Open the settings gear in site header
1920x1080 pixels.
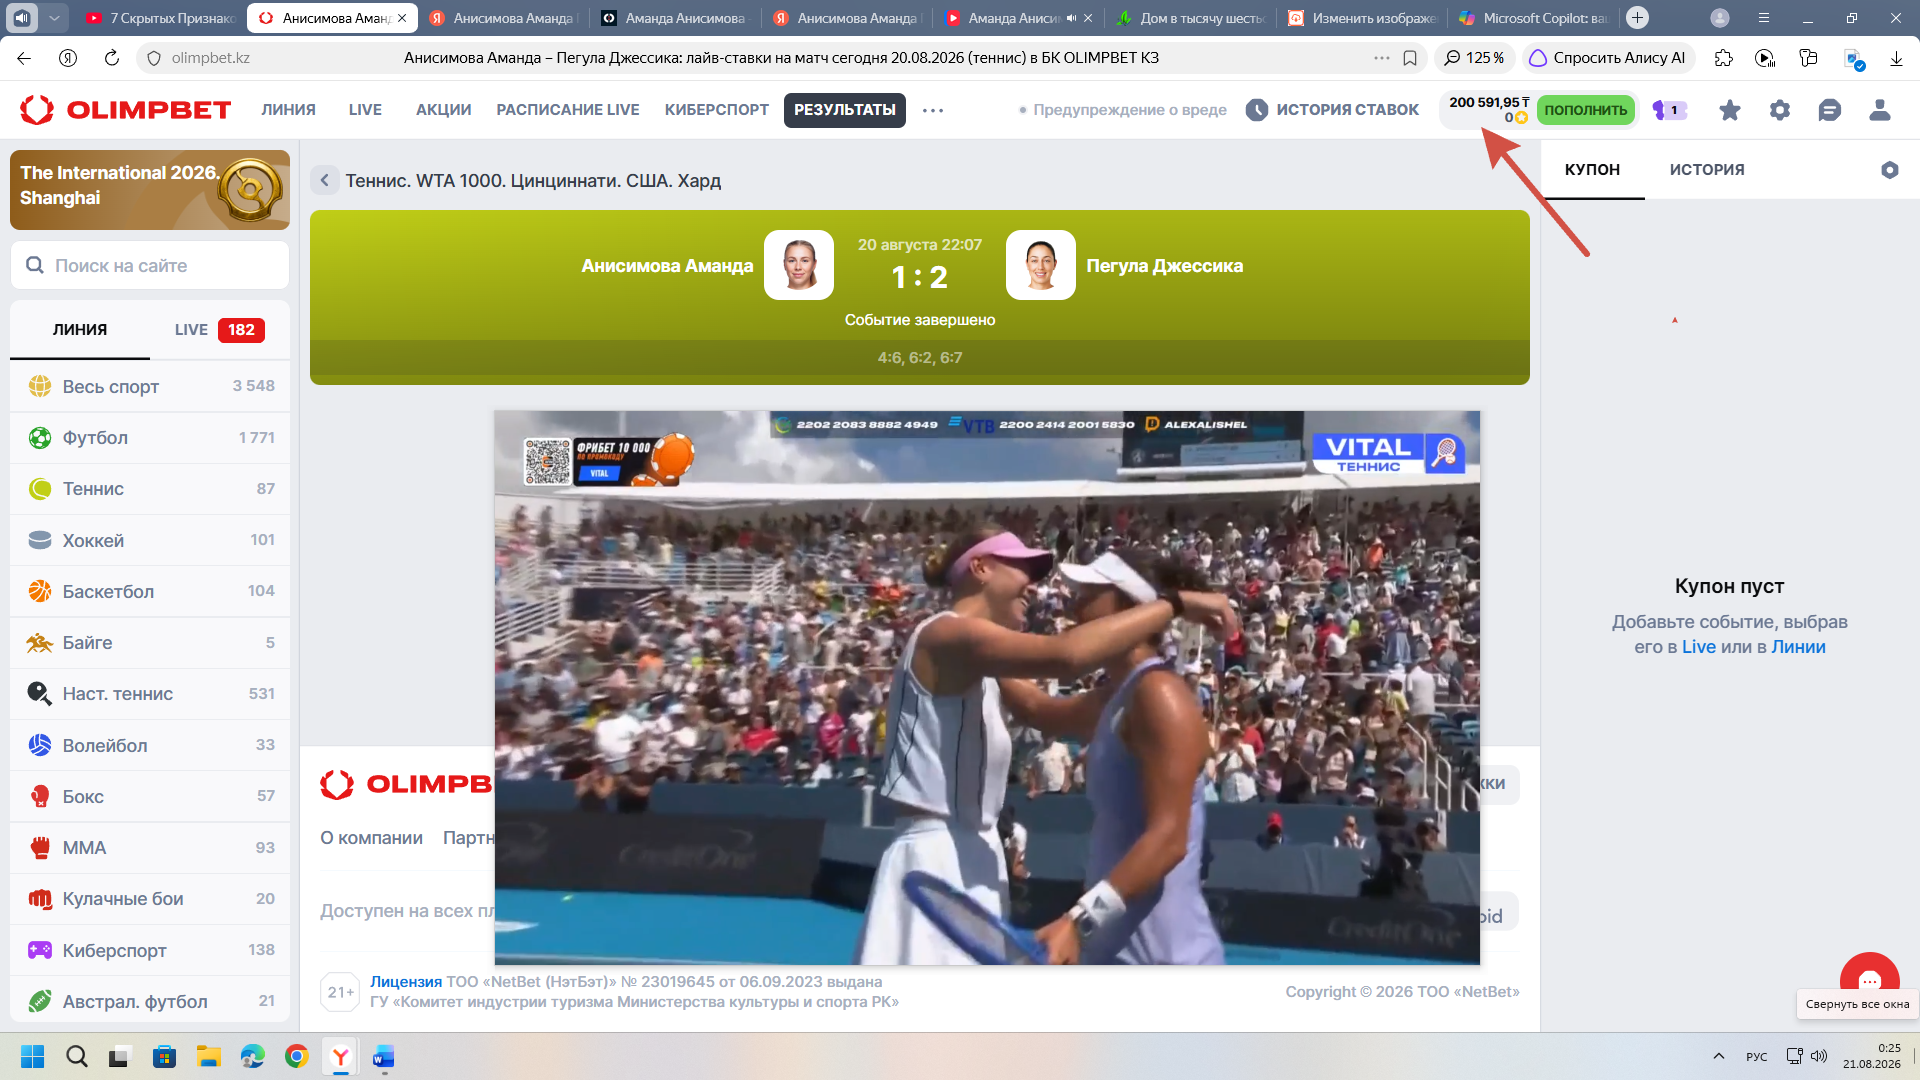[1780, 110]
